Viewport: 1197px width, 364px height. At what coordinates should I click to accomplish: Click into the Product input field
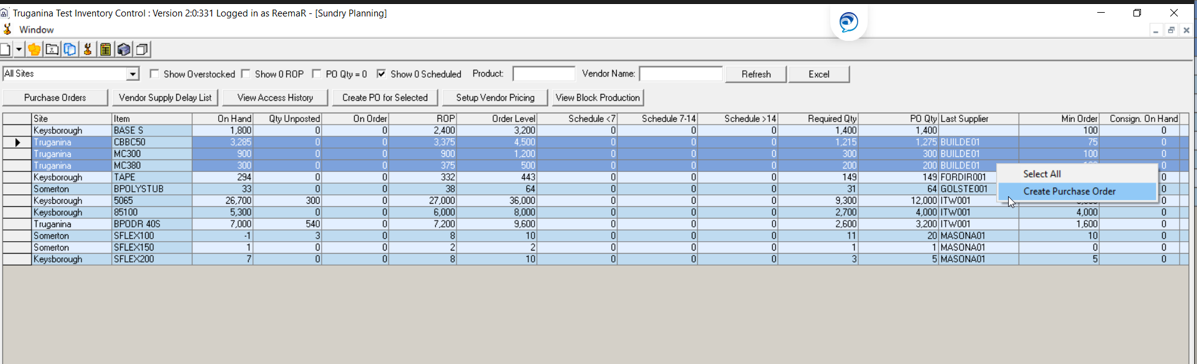click(x=544, y=74)
